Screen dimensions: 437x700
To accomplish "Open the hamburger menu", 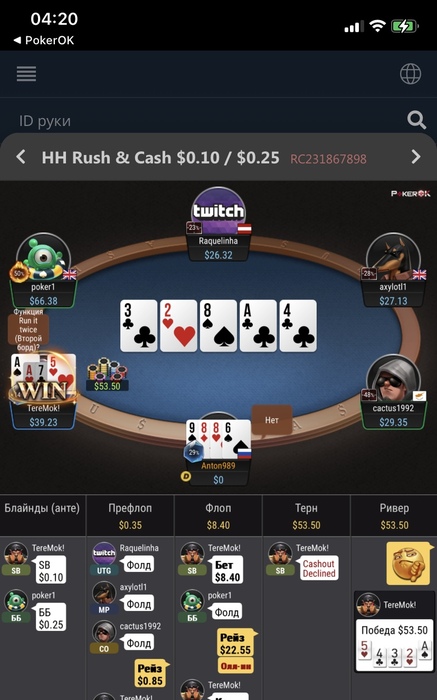I will pos(26,74).
